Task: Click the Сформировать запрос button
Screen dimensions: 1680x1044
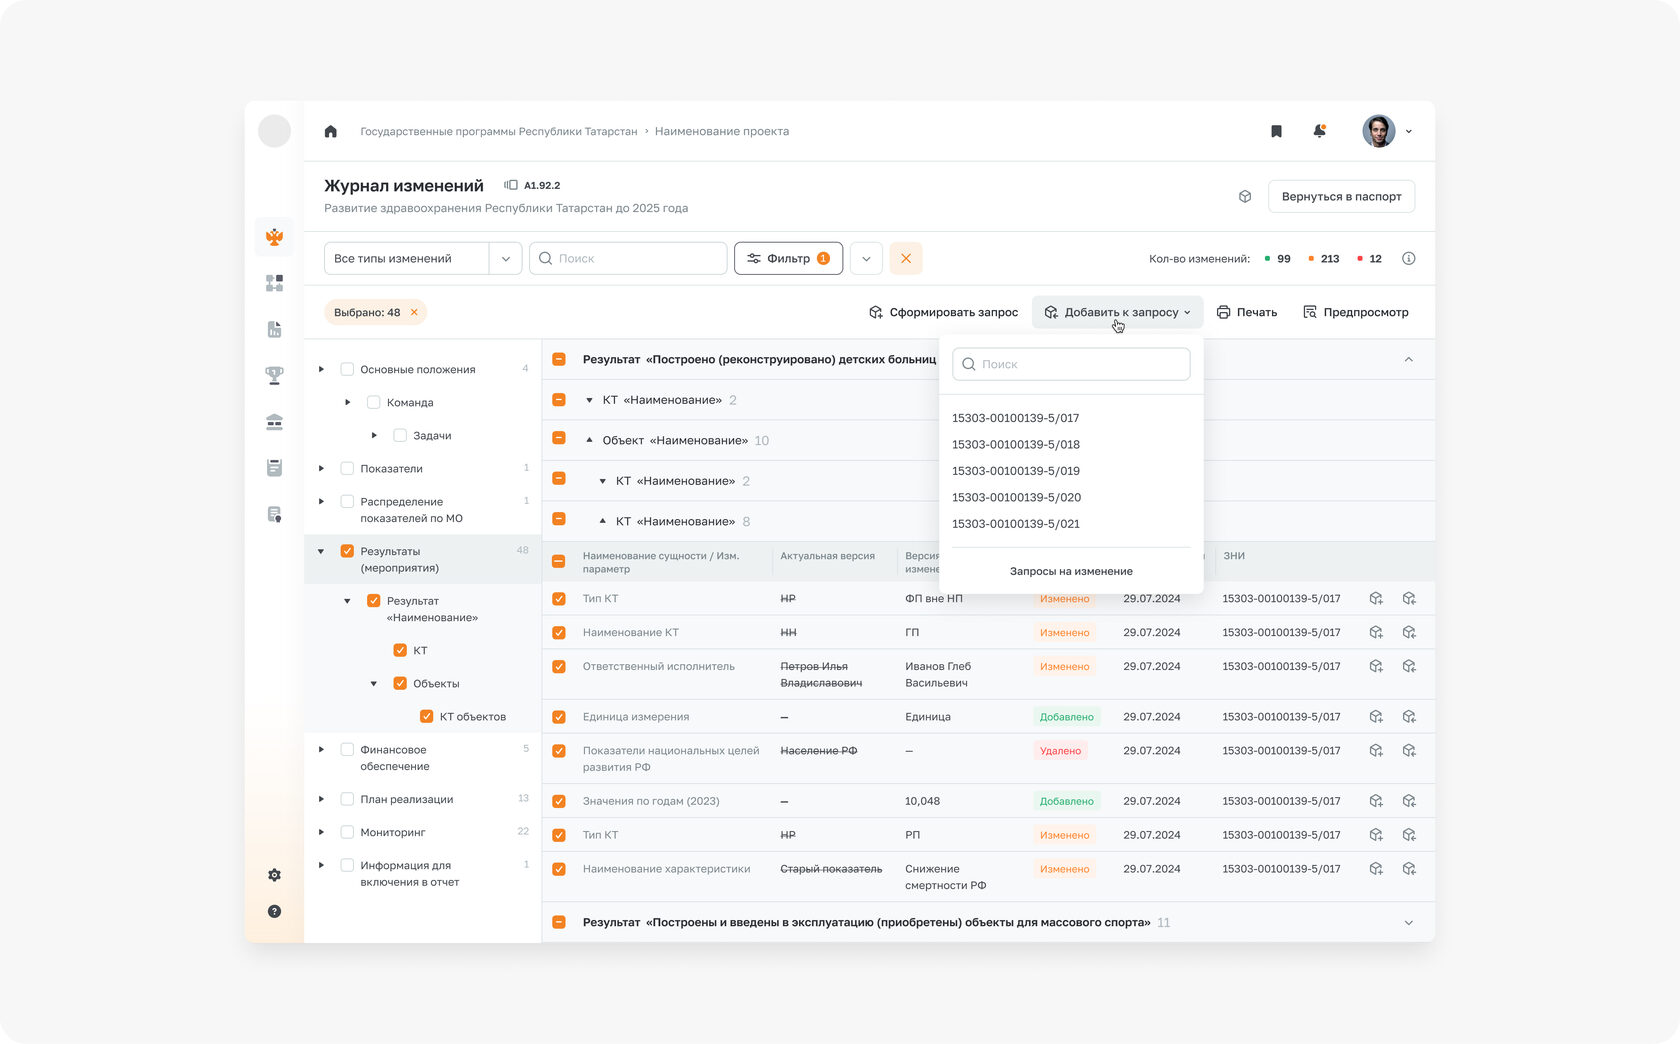Action: (x=943, y=312)
